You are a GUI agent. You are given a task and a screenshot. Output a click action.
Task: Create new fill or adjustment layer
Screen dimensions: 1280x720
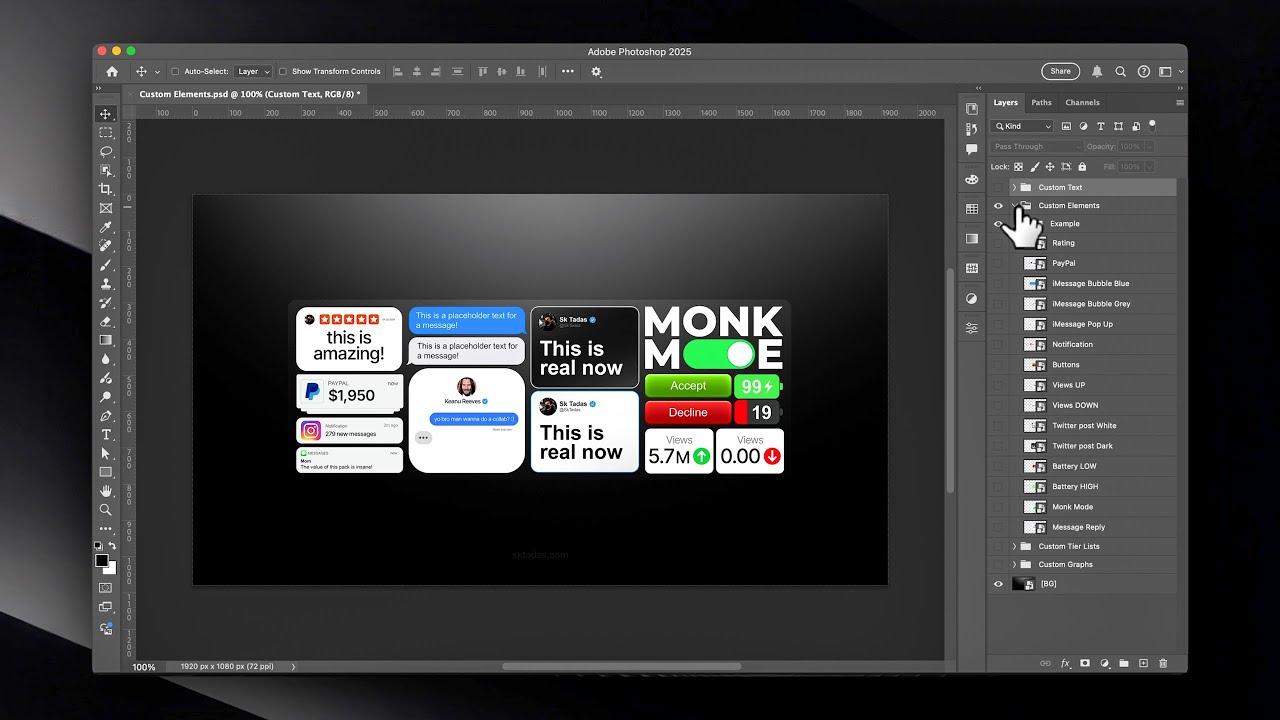coord(1104,663)
